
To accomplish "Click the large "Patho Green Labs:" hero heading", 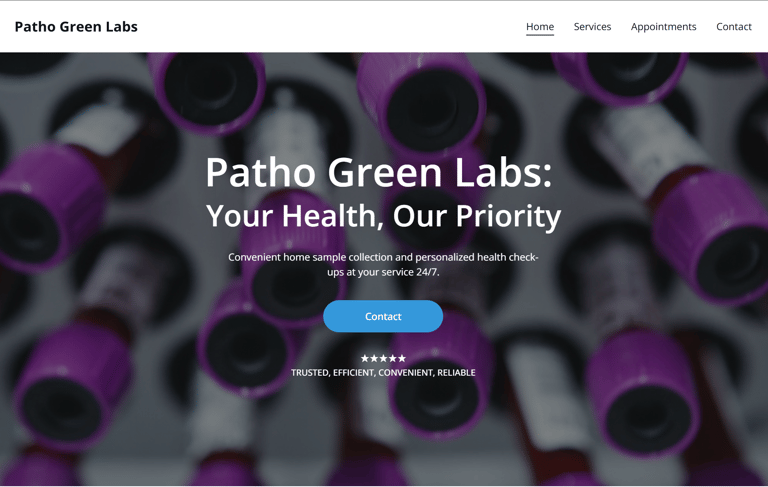I will click(379, 172).
